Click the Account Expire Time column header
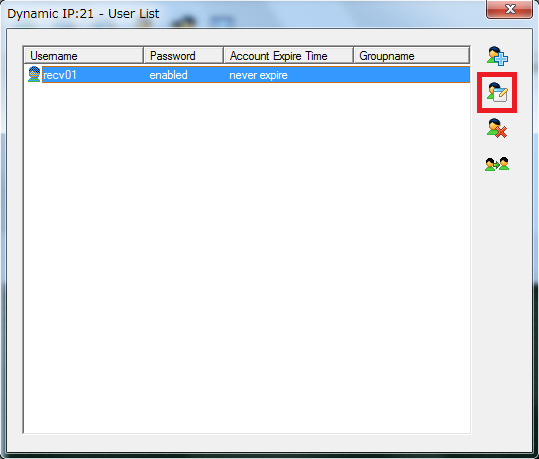 coord(288,55)
